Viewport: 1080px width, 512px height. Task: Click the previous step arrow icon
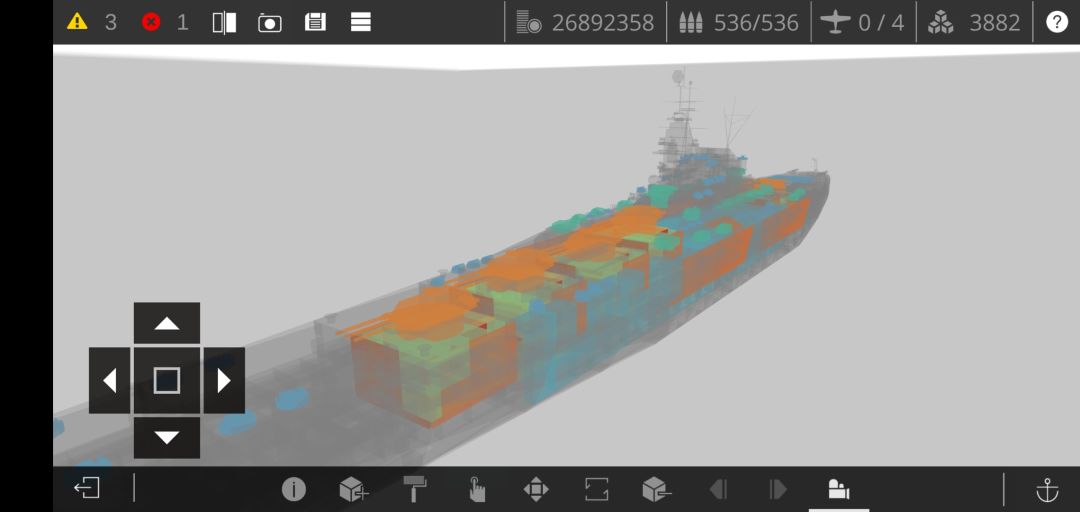point(718,489)
